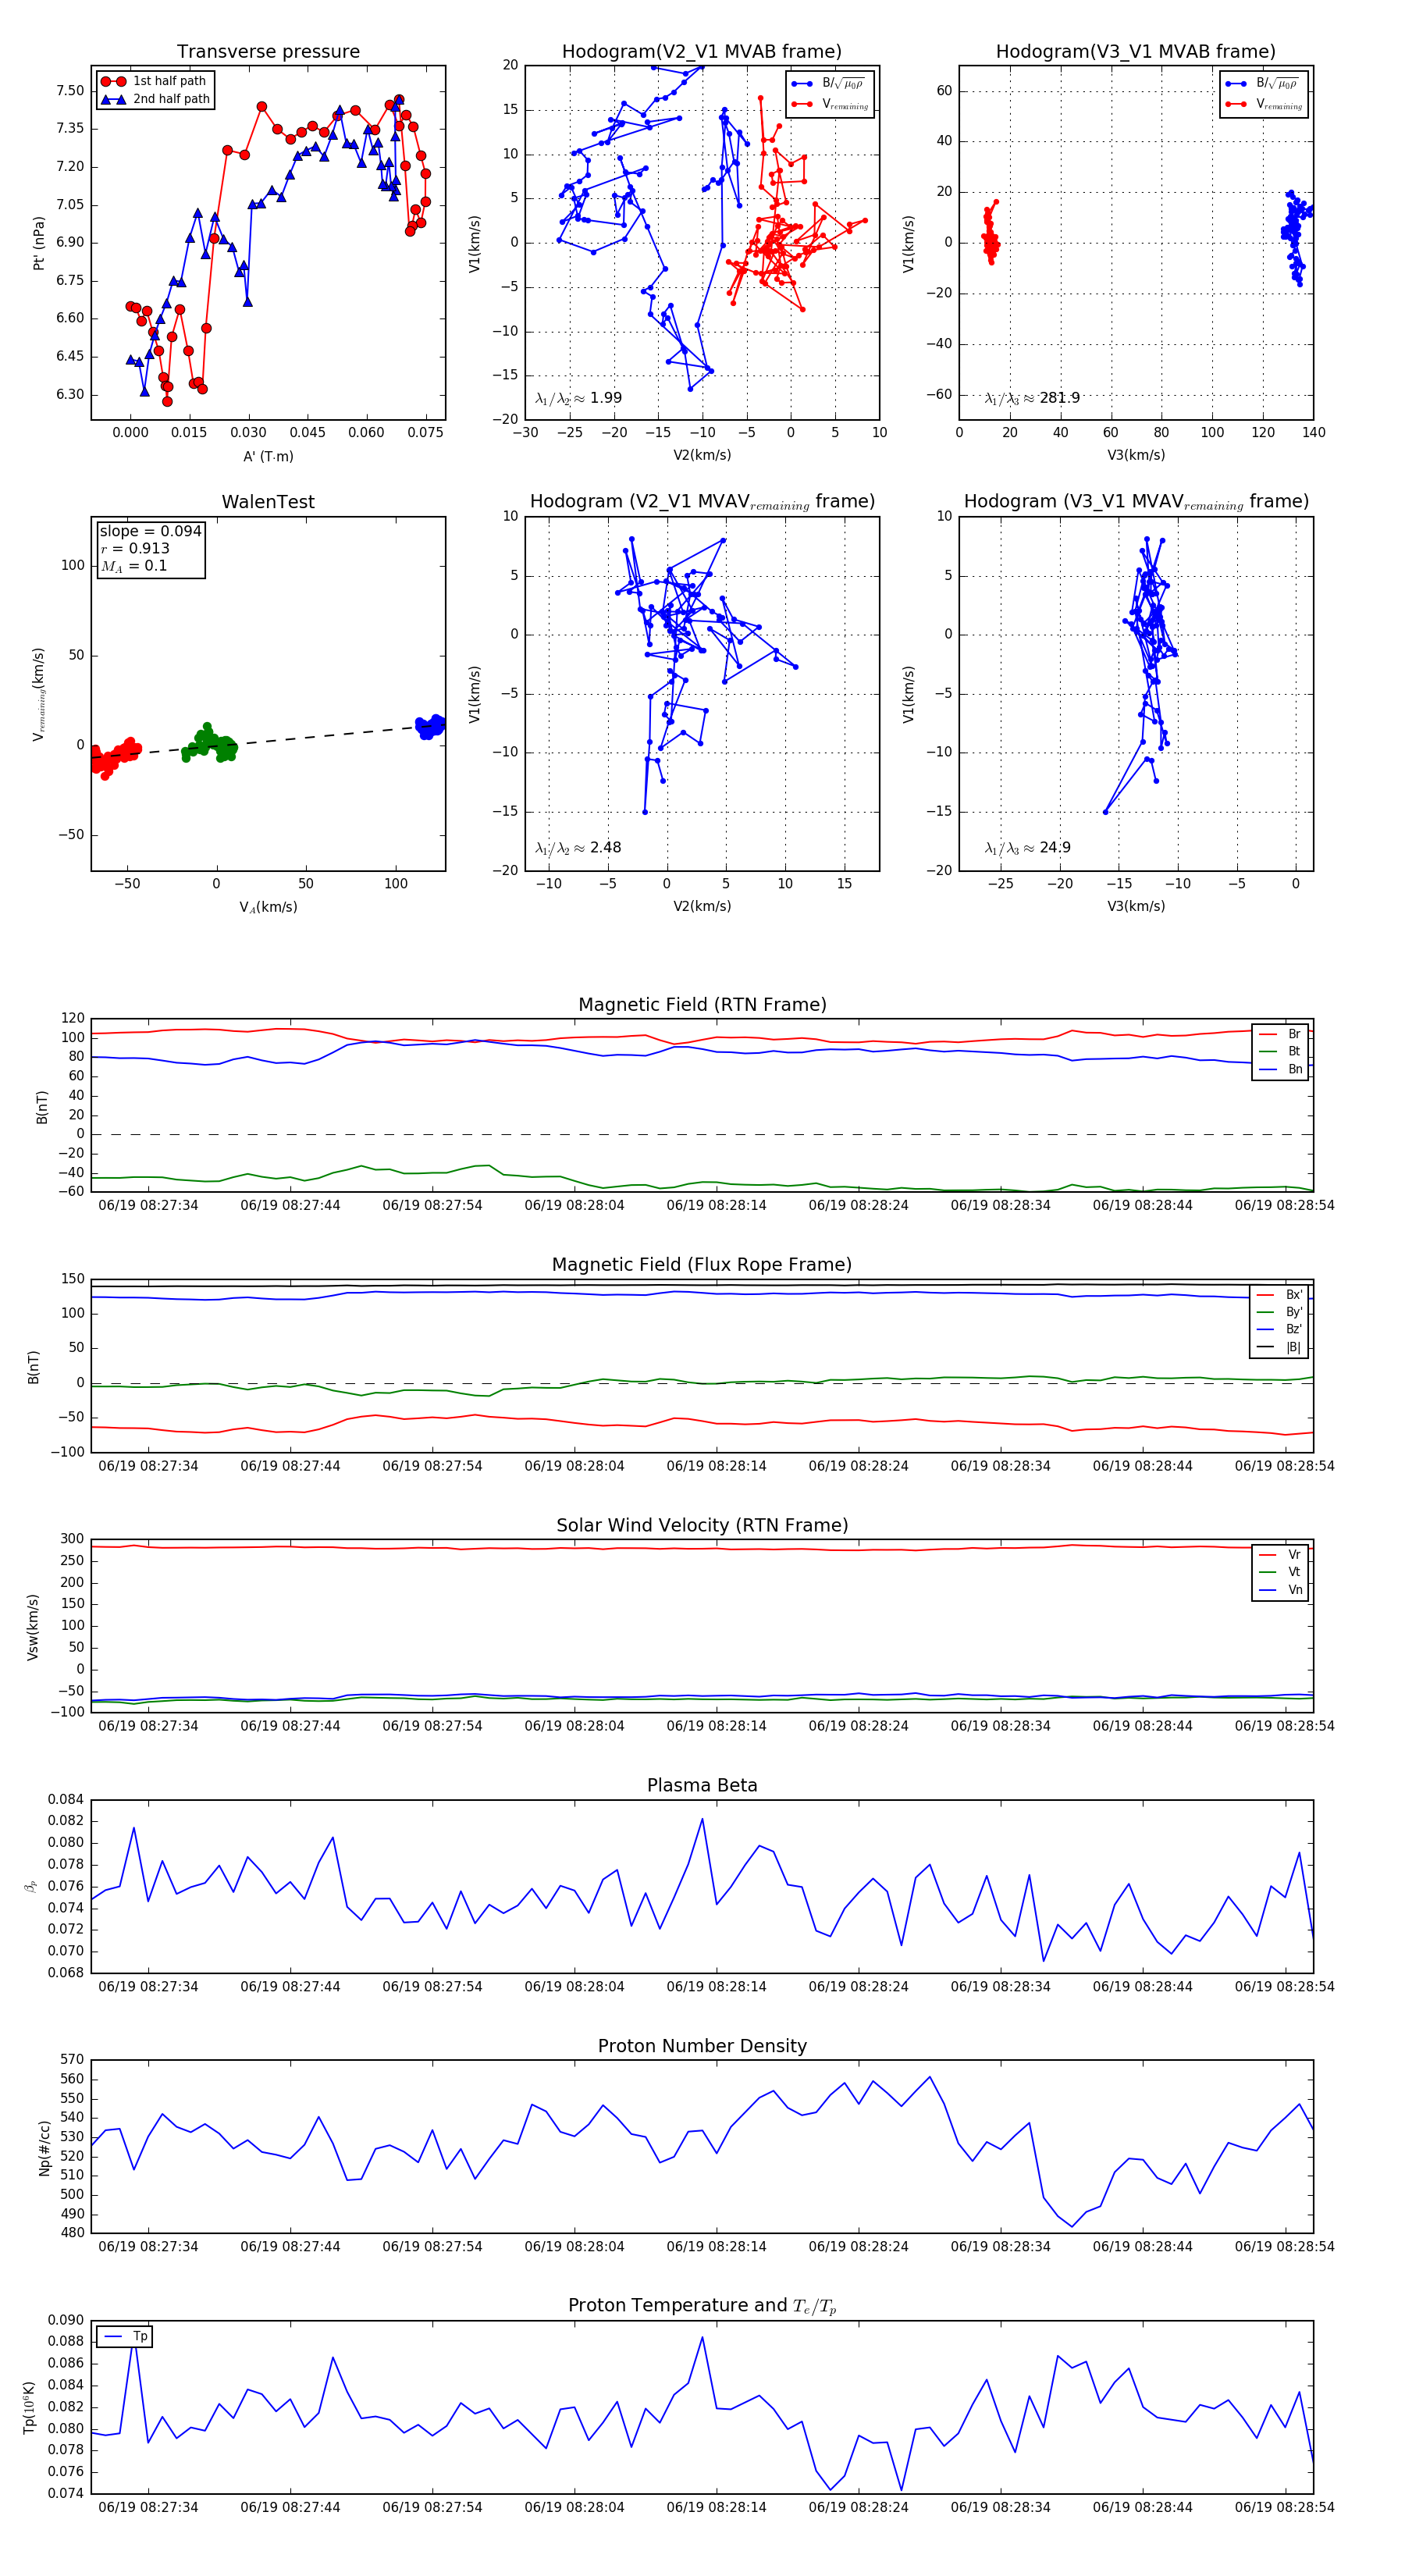Click the A' (T·m) x-axis label
Image resolution: width=1405 pixels, height=2576 pixels.
click(x=268, y=456)
